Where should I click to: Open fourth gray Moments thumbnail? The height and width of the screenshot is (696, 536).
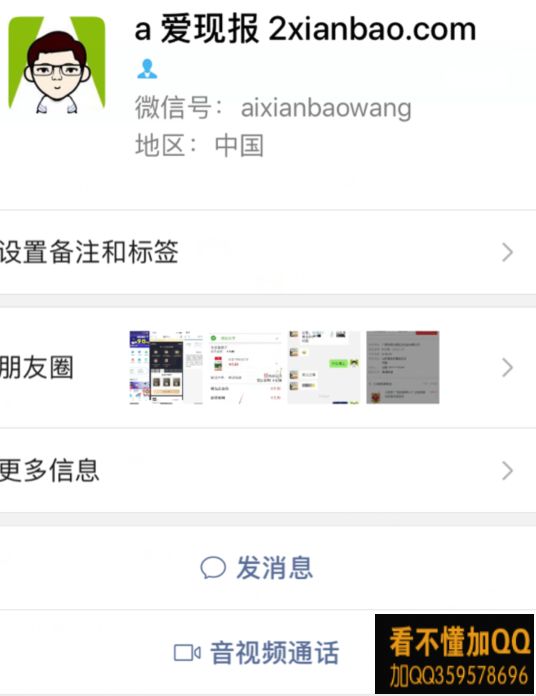tap(403, 368)
